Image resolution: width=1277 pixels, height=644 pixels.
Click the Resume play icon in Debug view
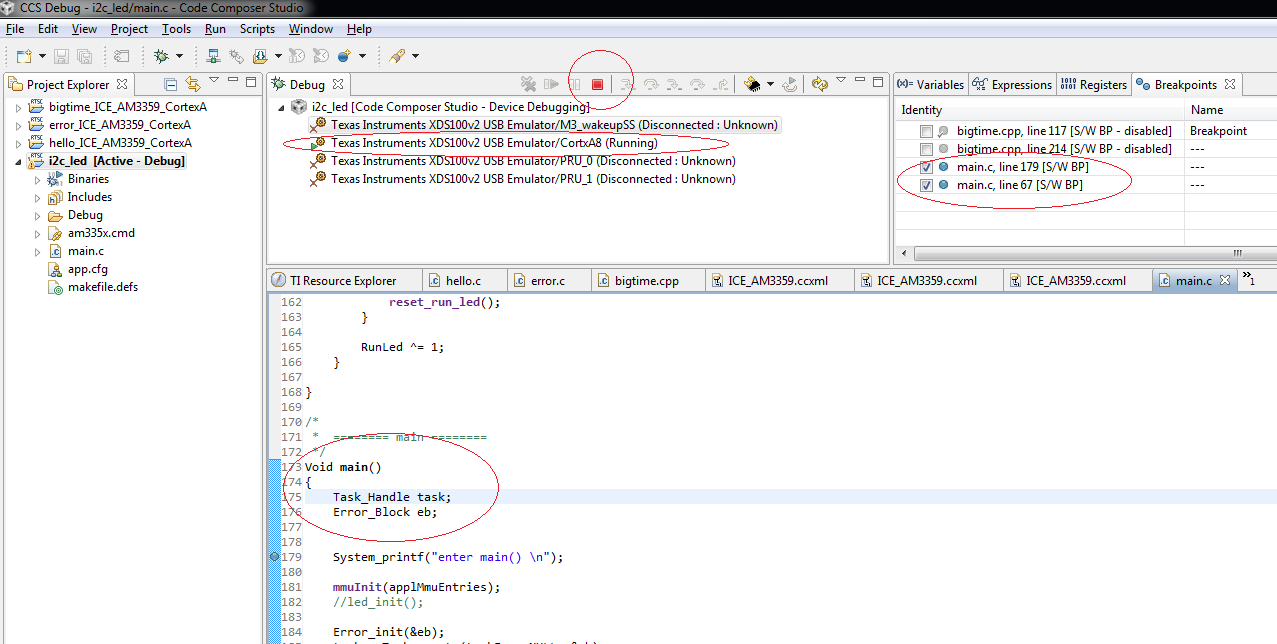pyautogui.click(x=551, y=85)
